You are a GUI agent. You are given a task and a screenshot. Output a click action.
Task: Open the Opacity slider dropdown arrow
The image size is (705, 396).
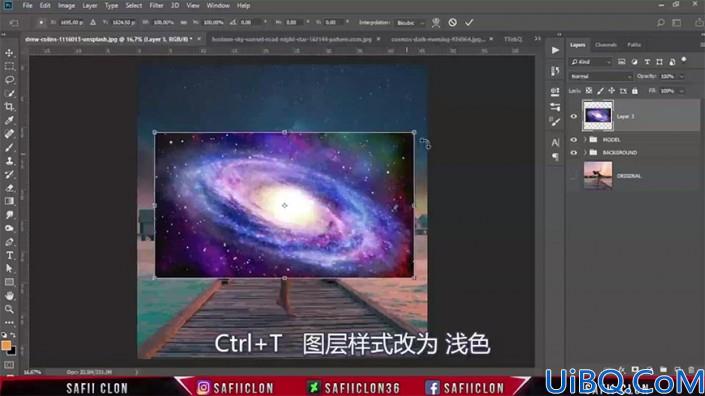pyautogui.click(x=682, y=76)
